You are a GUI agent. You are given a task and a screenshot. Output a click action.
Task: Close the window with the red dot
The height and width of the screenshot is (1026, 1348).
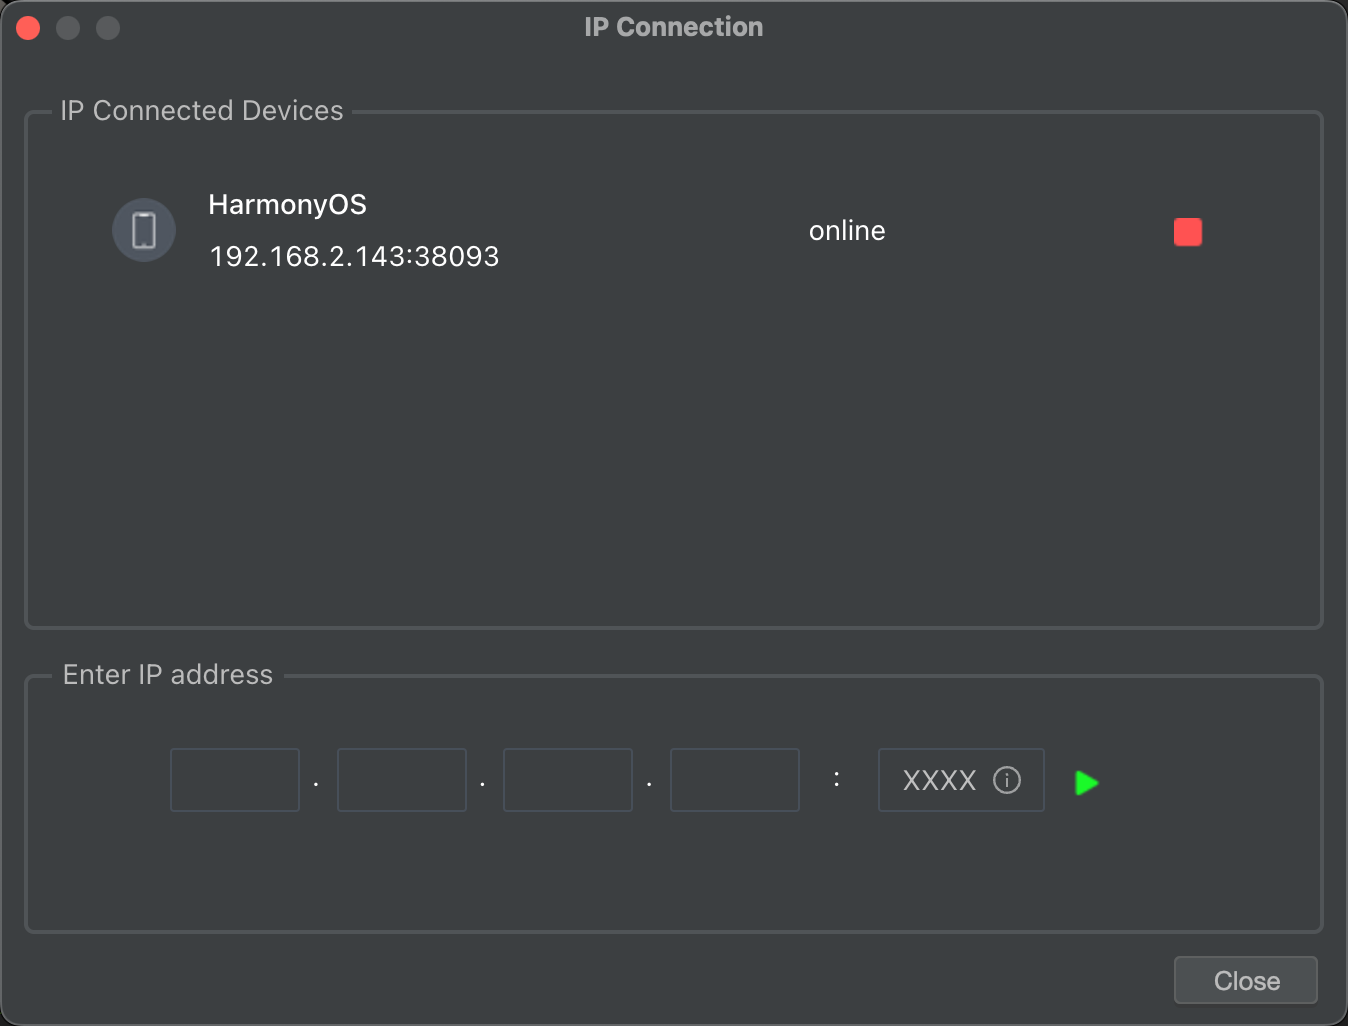pyautogui.click(x=28, y=28)
